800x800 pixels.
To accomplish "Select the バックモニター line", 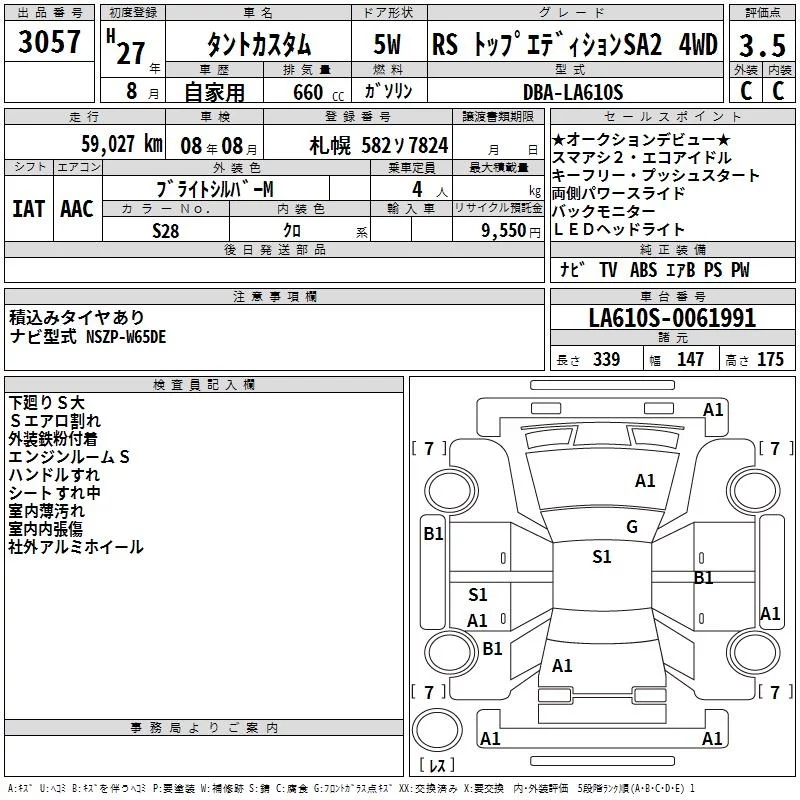I will coord(604,211).
